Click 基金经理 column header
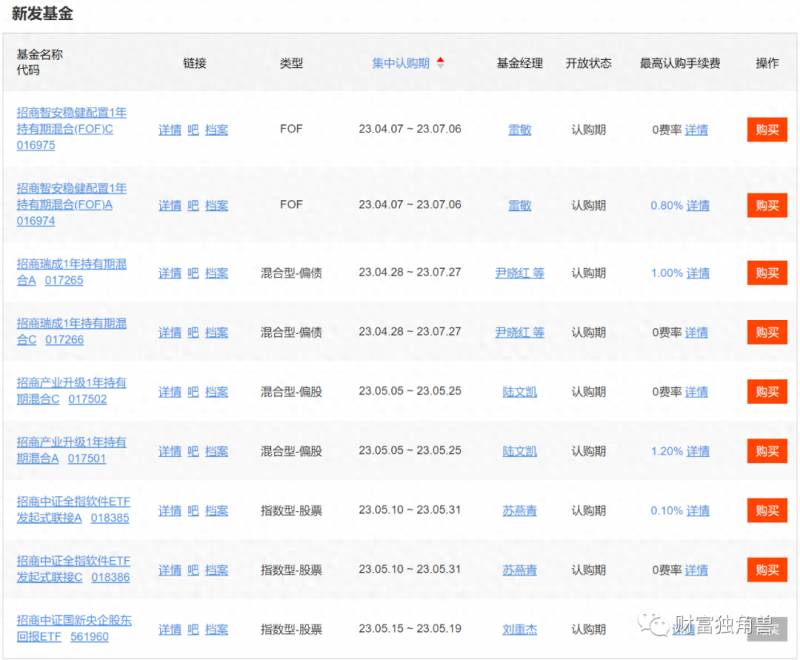Viewport: 800px width, 660px height. 519,63
